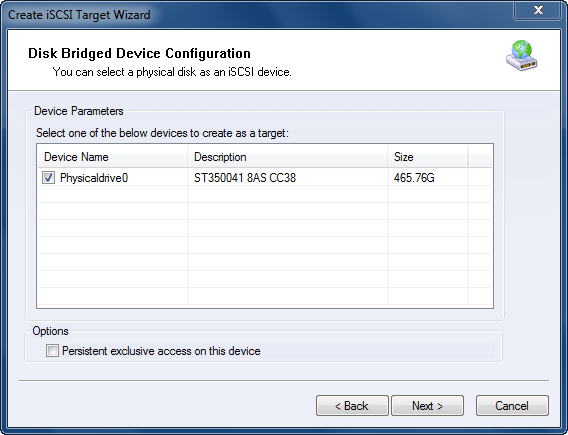This screenshot has width=568, height=435.
Task: Click the Disk Bridged Device Configuration heading
Action: [139, 53]
